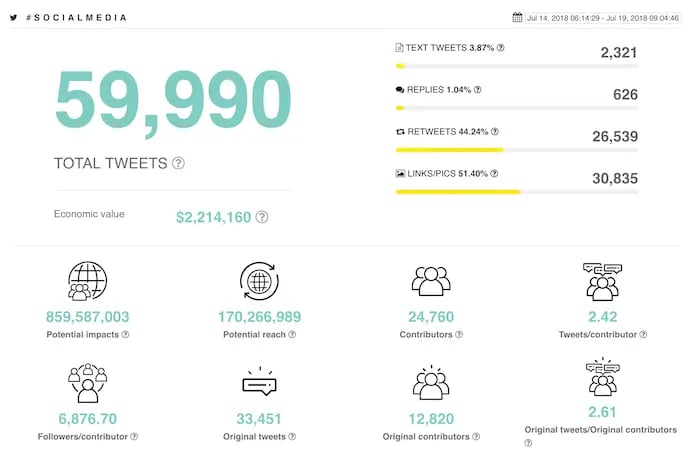Screen dimensions: 690x459
Task: Show Economic value help tooltip
Action: pos(262,216)
